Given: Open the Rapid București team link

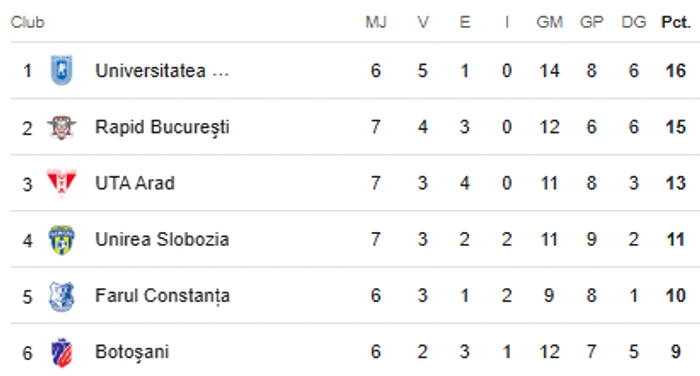Looking at the screenshot, I should [x=162, y=127].
